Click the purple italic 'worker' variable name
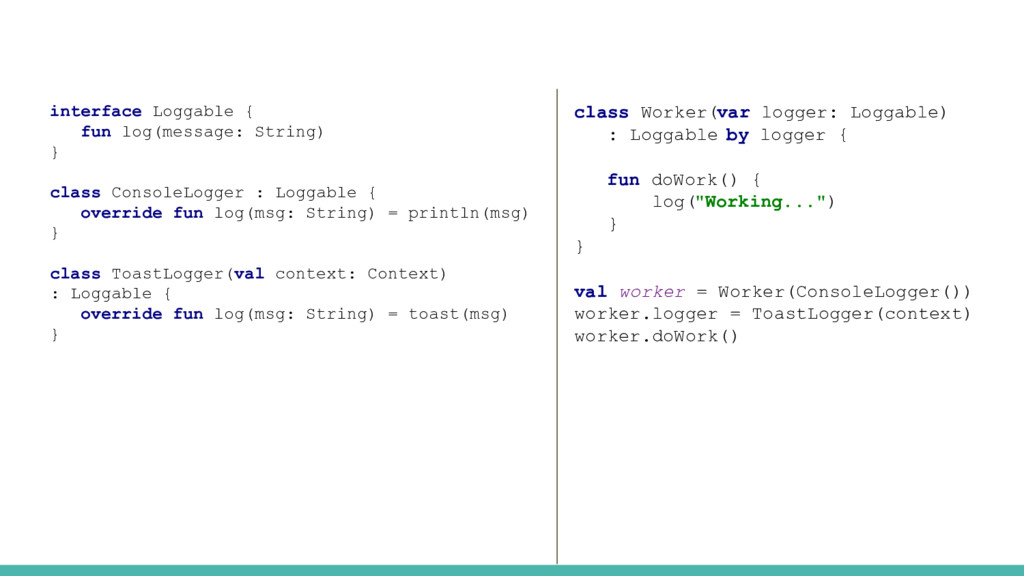Viewport: 1024px width, 576px height. (652, 292)
